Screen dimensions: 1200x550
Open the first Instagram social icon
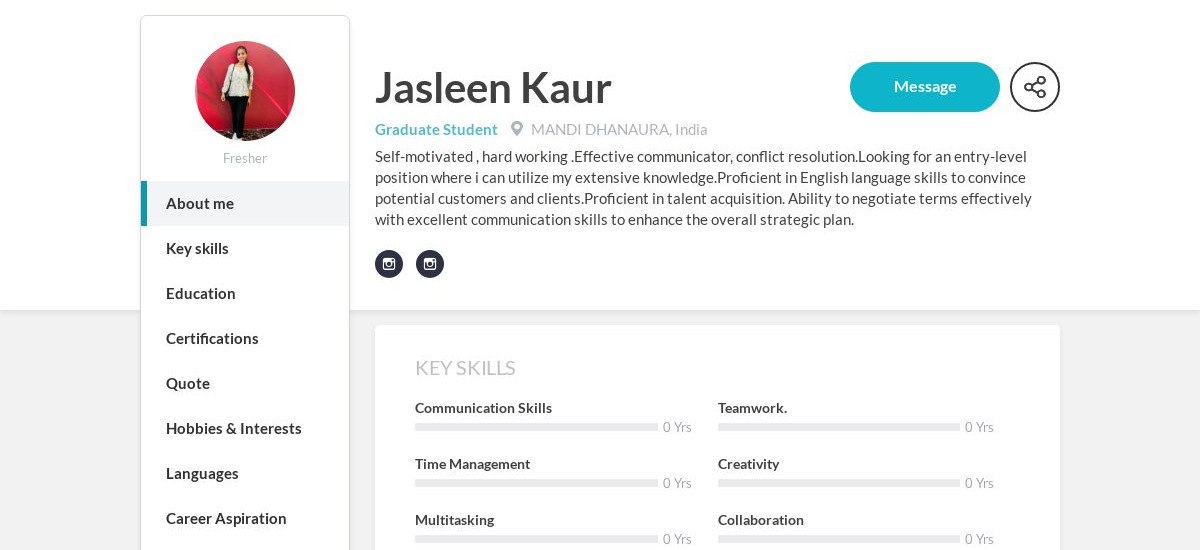(x=389, y=264)
